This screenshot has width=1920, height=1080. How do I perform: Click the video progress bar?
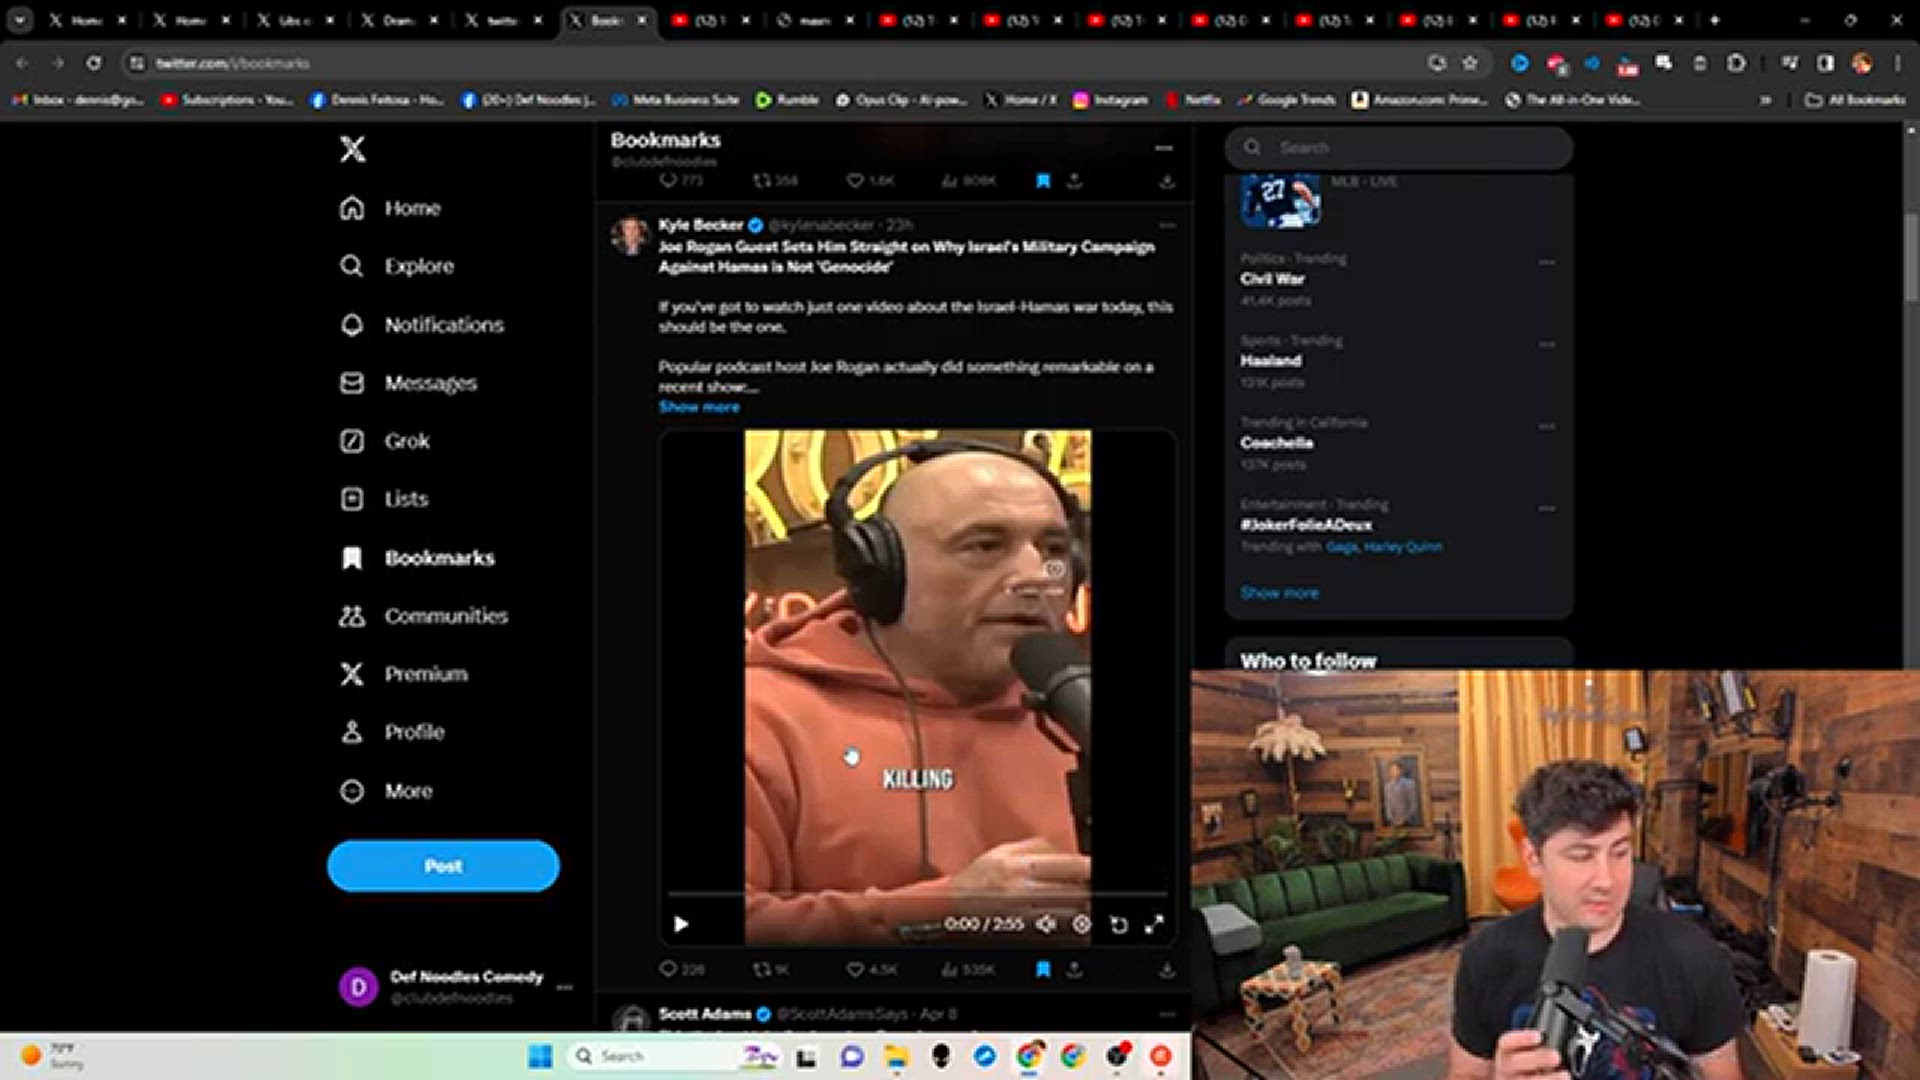(917, 893)
